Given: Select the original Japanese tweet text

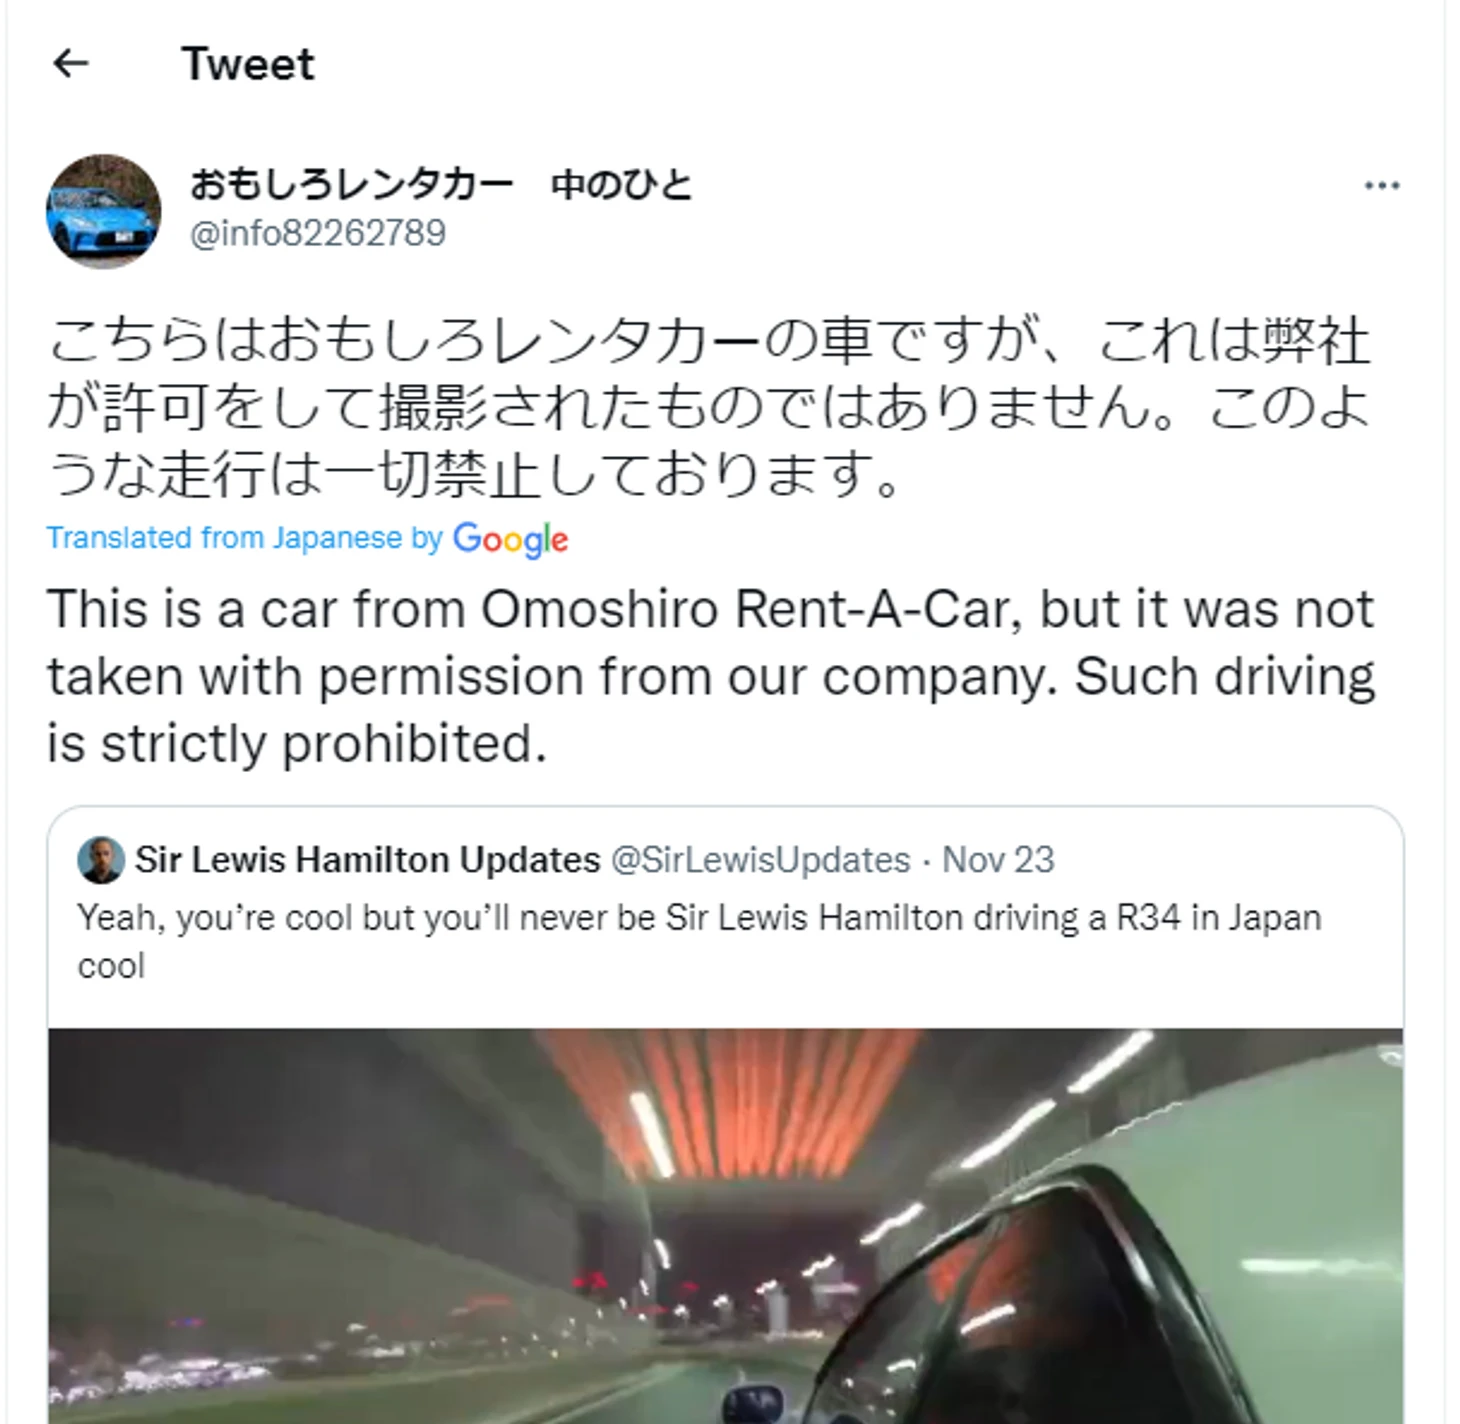Looking at the screenshot, I should (708, 406).
